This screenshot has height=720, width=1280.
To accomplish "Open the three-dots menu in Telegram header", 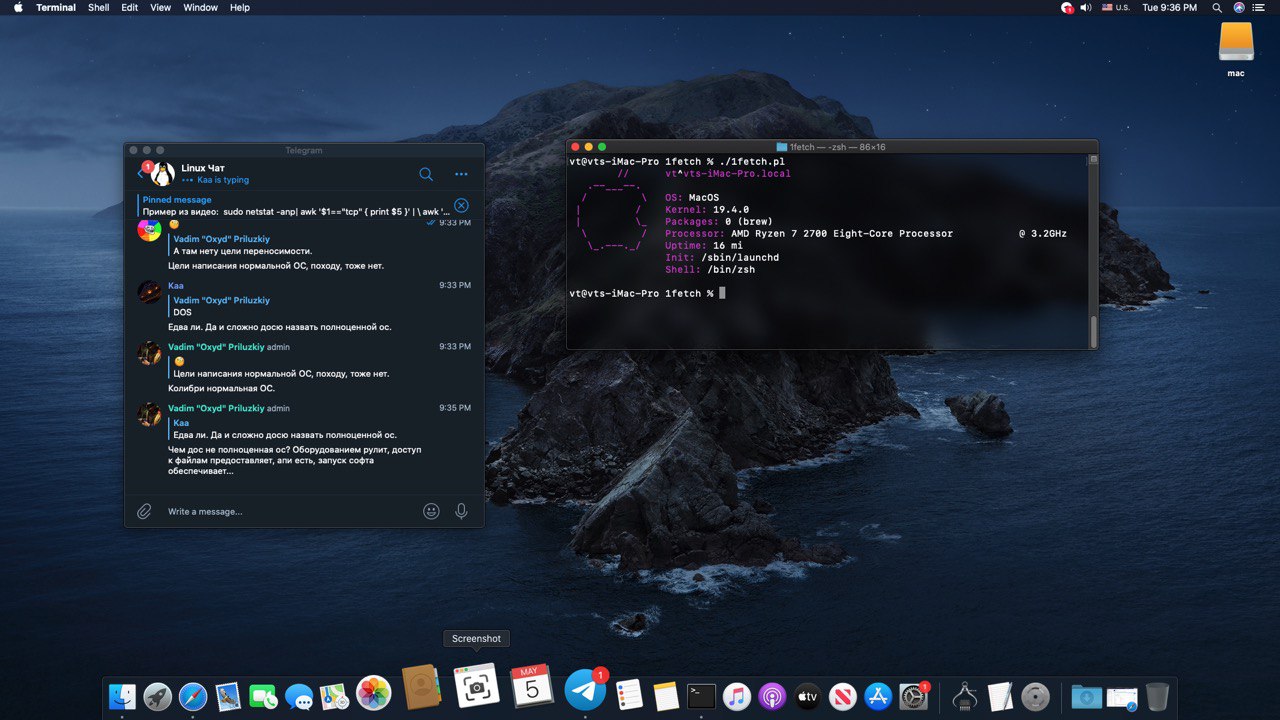I will coord(461,174).
